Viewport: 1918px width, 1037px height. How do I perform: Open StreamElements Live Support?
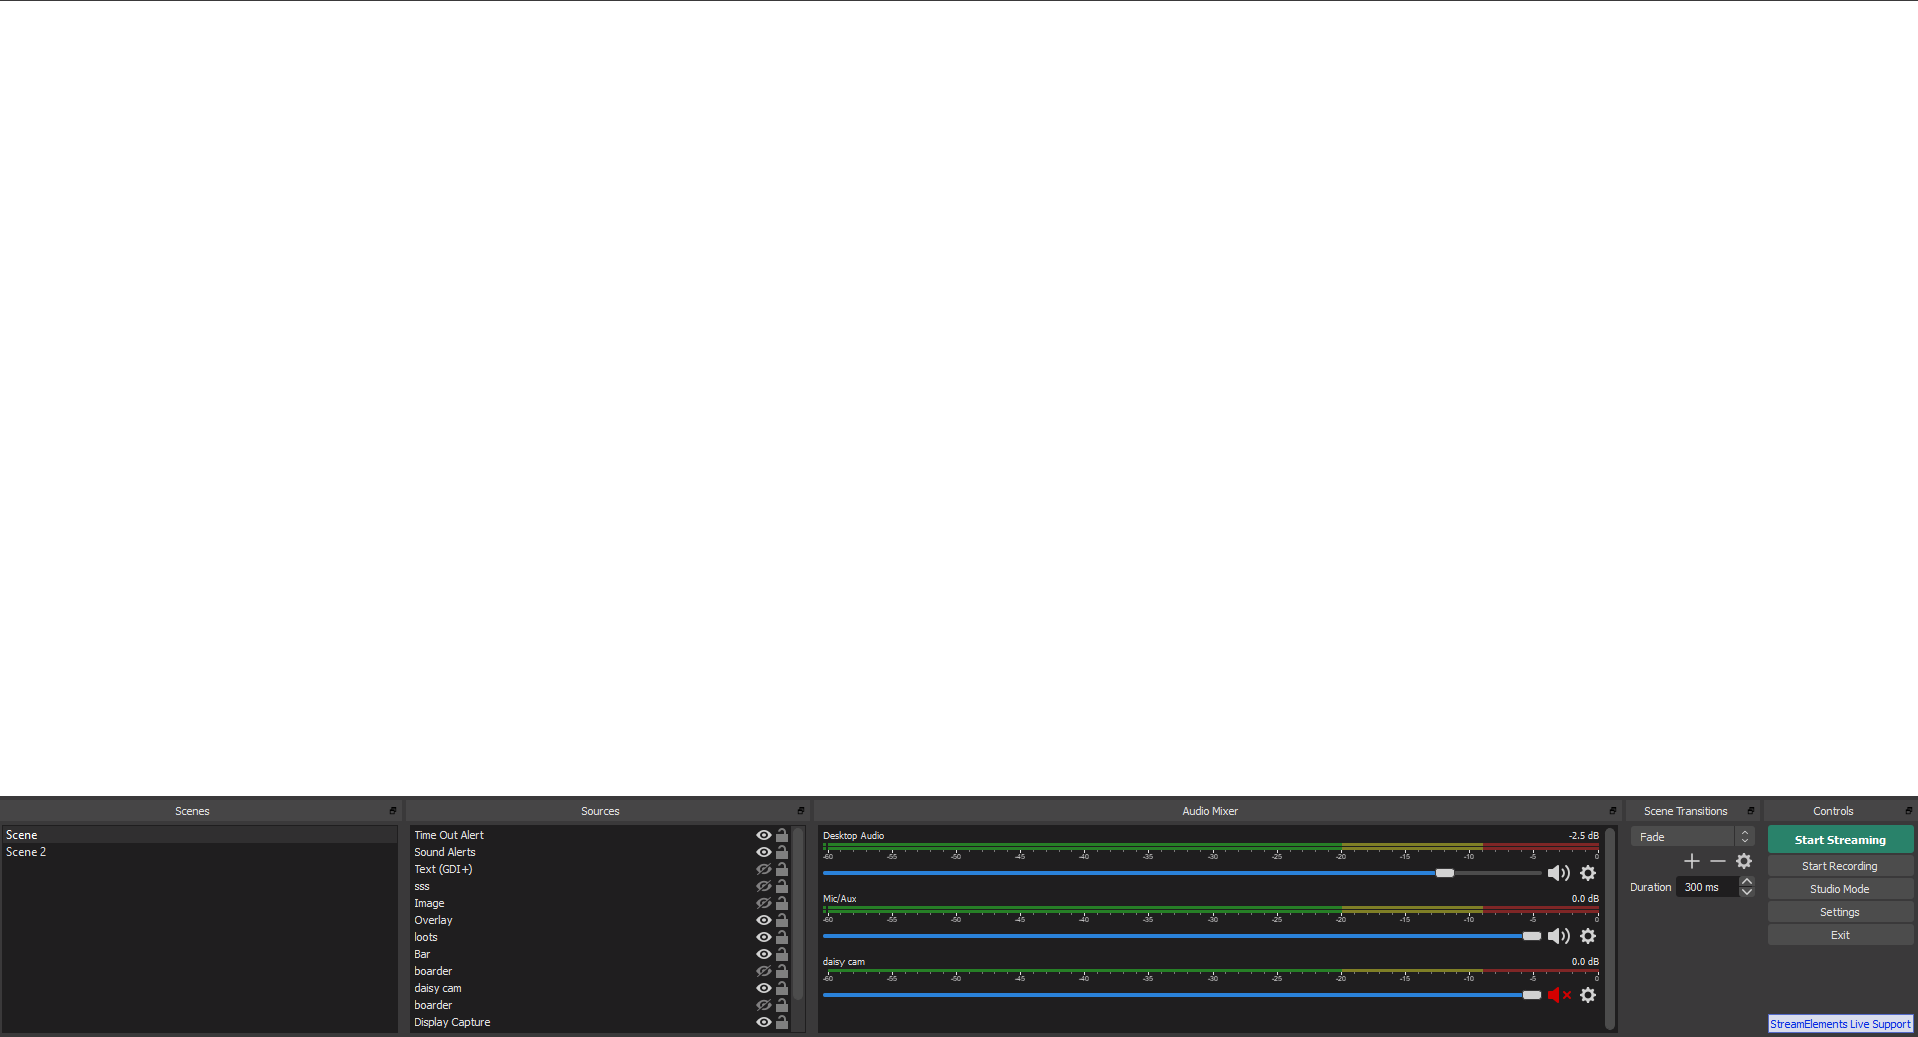click(1840, 1024)
